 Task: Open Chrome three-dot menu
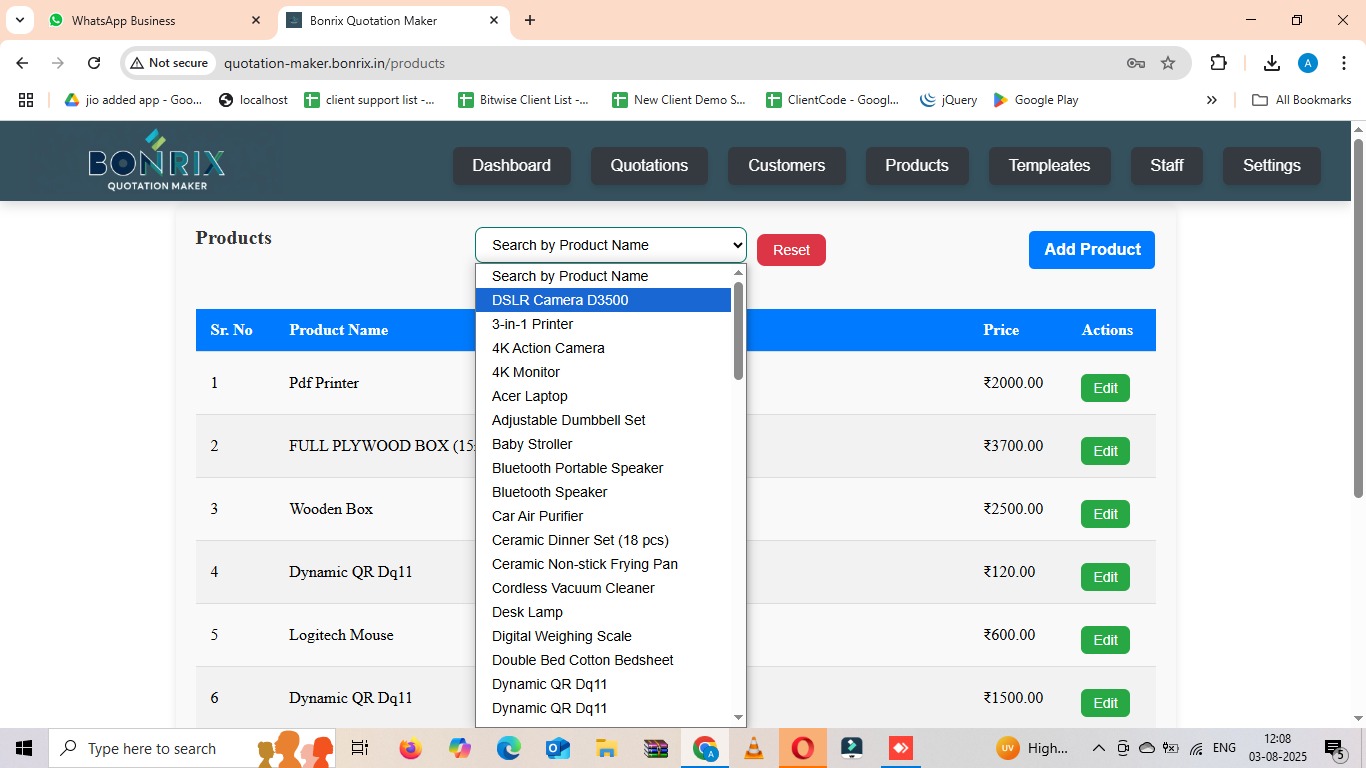(x=1344, y=63)
